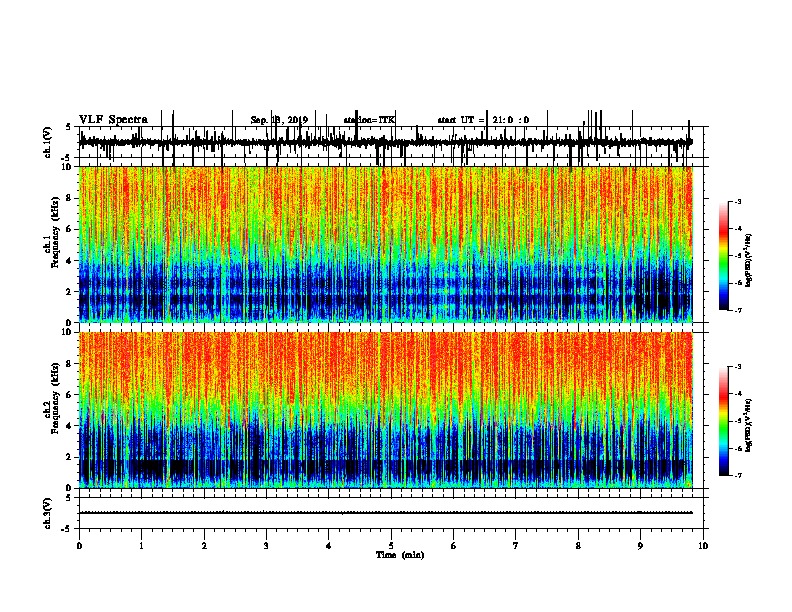Click the ch.2 'Frequency (kHz)' axis label

(x=55, y=398)
